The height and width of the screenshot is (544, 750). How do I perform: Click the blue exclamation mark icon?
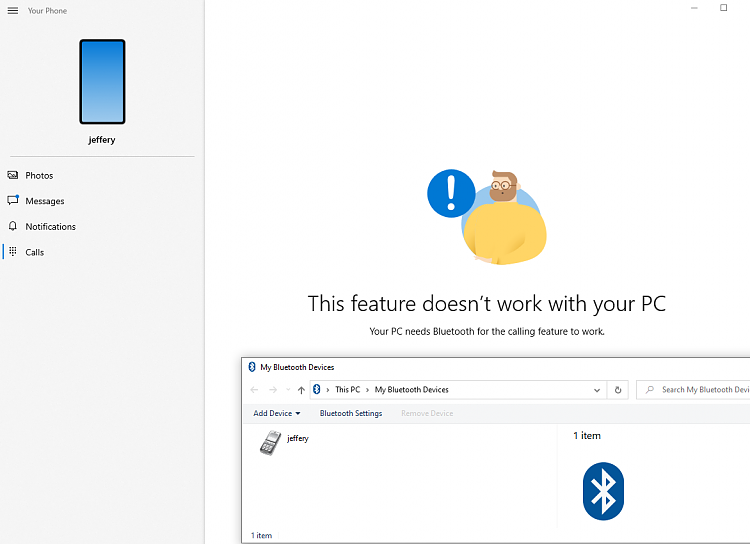point(451,193)
